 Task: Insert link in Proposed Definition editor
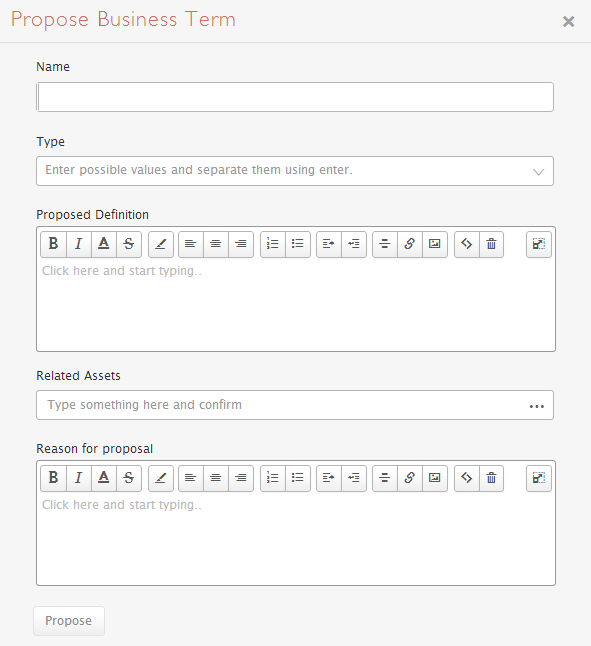pos(409,244)
